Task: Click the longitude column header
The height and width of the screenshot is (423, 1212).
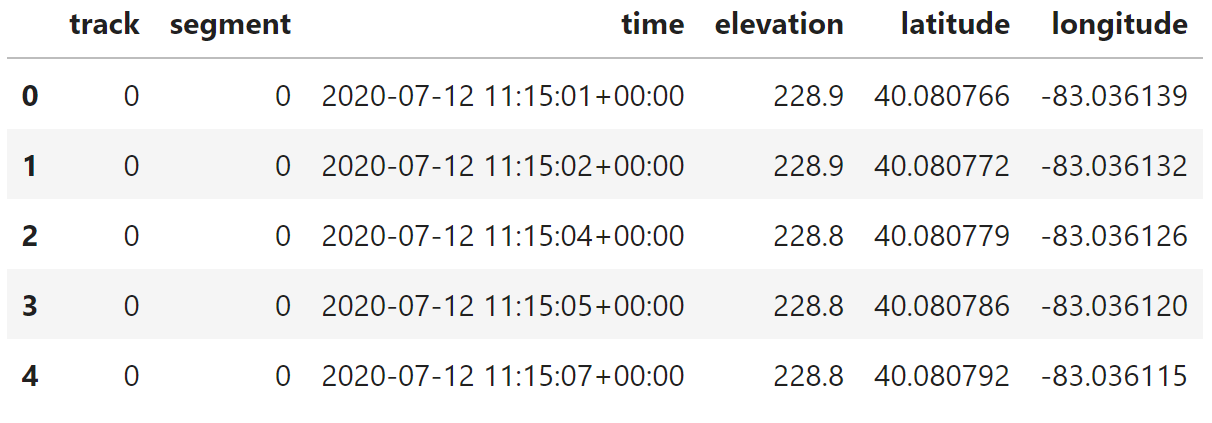Action: [x=1120, y=25]
